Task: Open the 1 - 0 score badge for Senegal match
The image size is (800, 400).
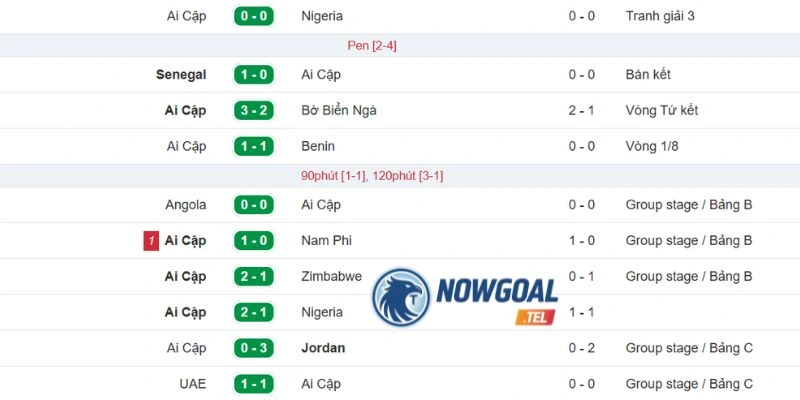Action: 254,75
